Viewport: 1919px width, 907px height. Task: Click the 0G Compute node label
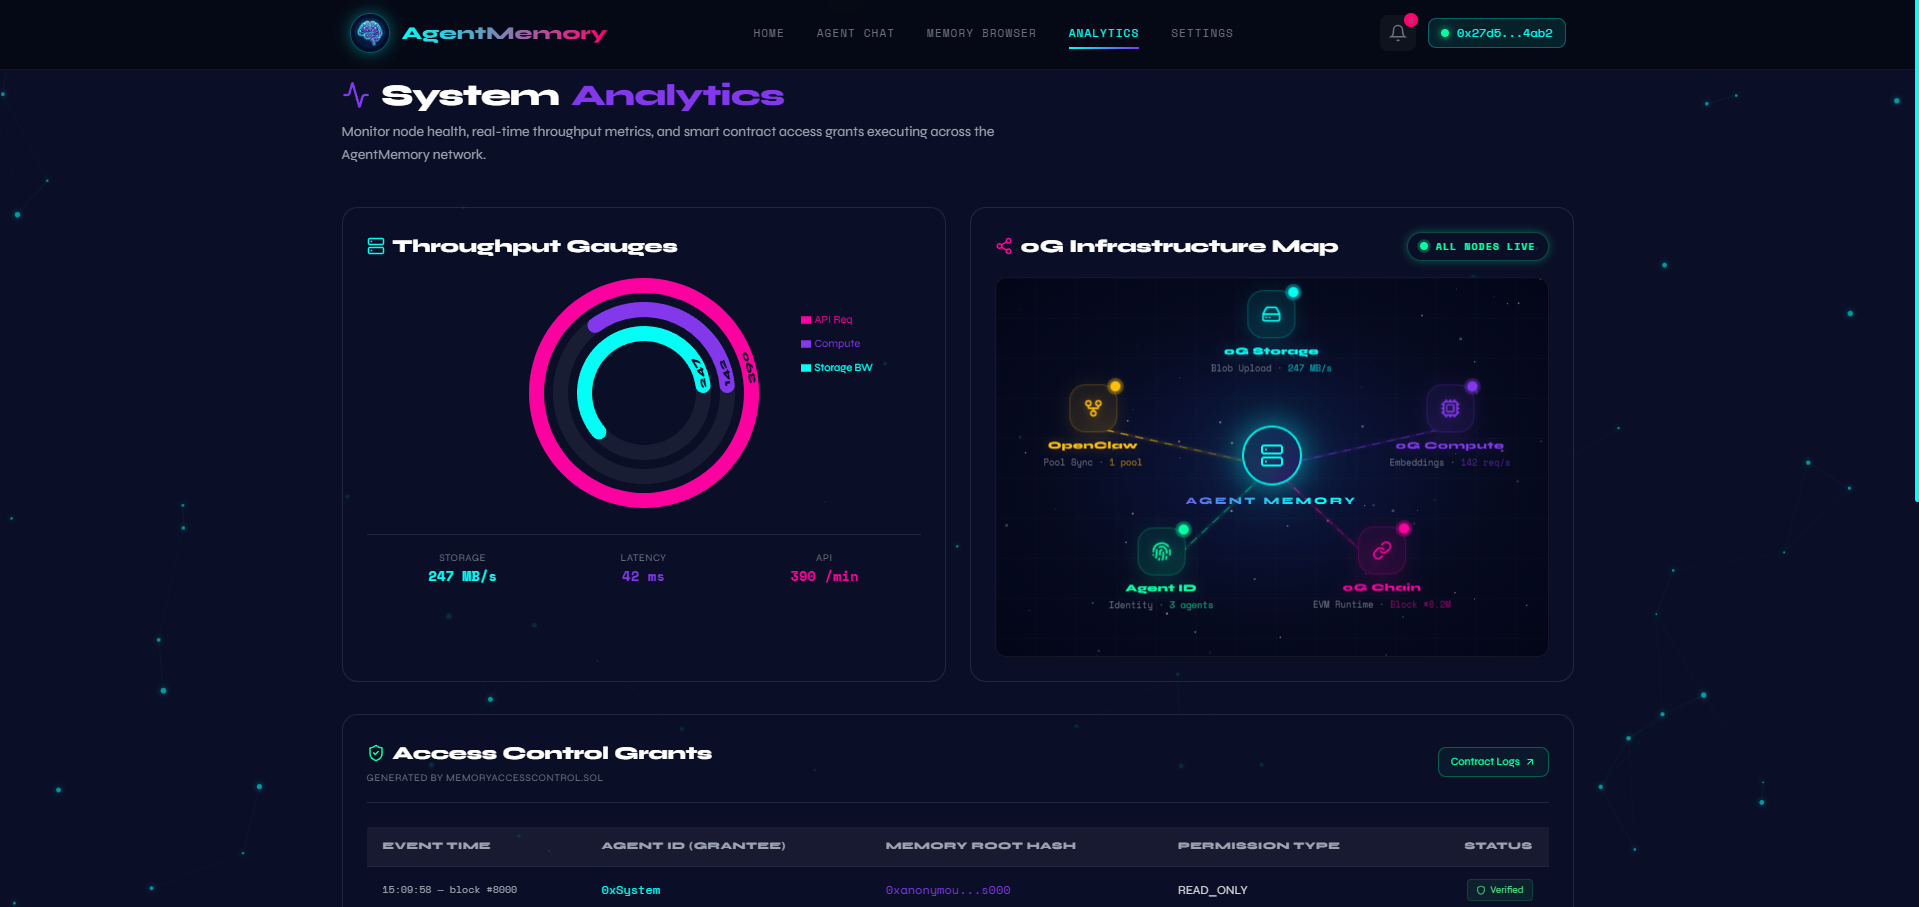tap(1450, 446)
